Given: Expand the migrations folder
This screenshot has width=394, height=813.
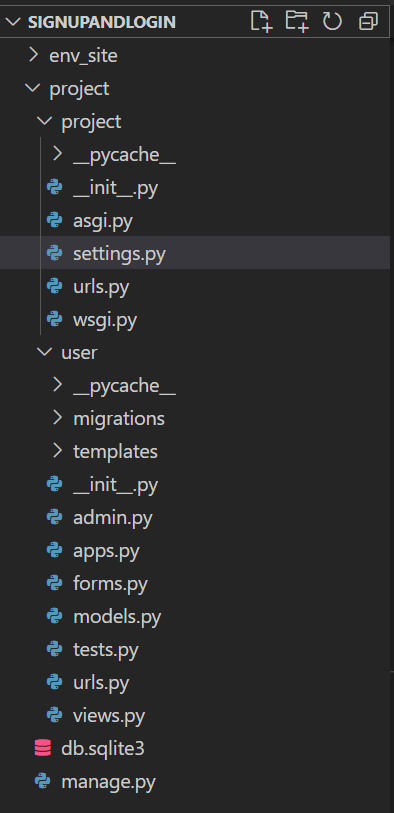Looking at the screenshot, I should click(58, 418).
